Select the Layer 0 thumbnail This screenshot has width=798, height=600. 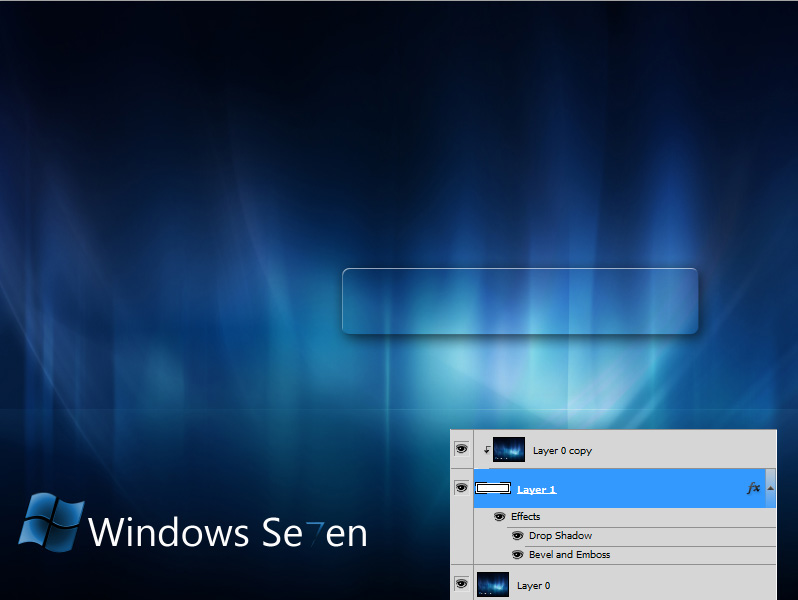click(493, 584)
